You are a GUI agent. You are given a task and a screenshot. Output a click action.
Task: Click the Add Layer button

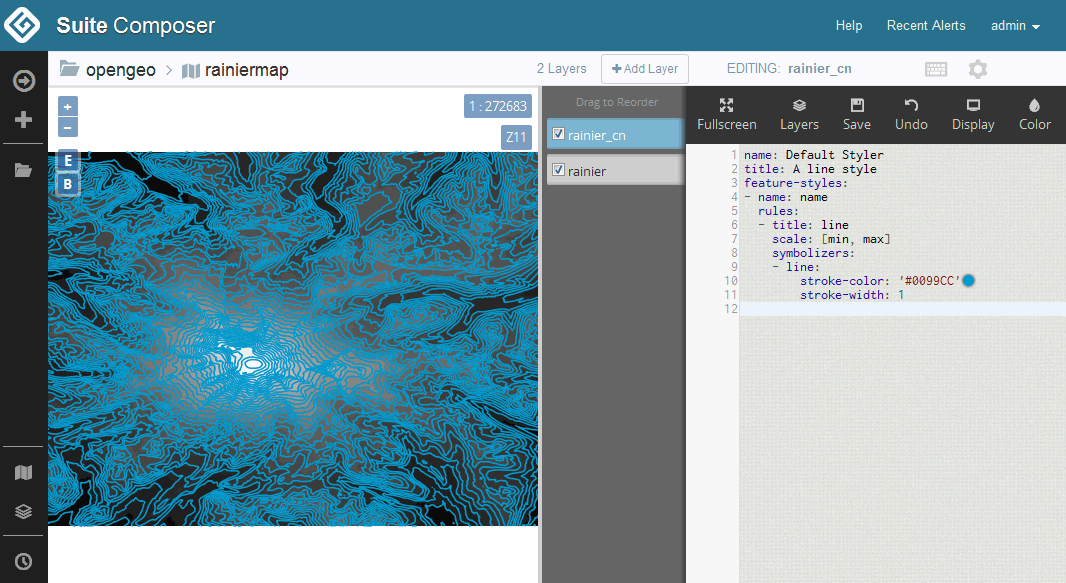tap(644, 68)
